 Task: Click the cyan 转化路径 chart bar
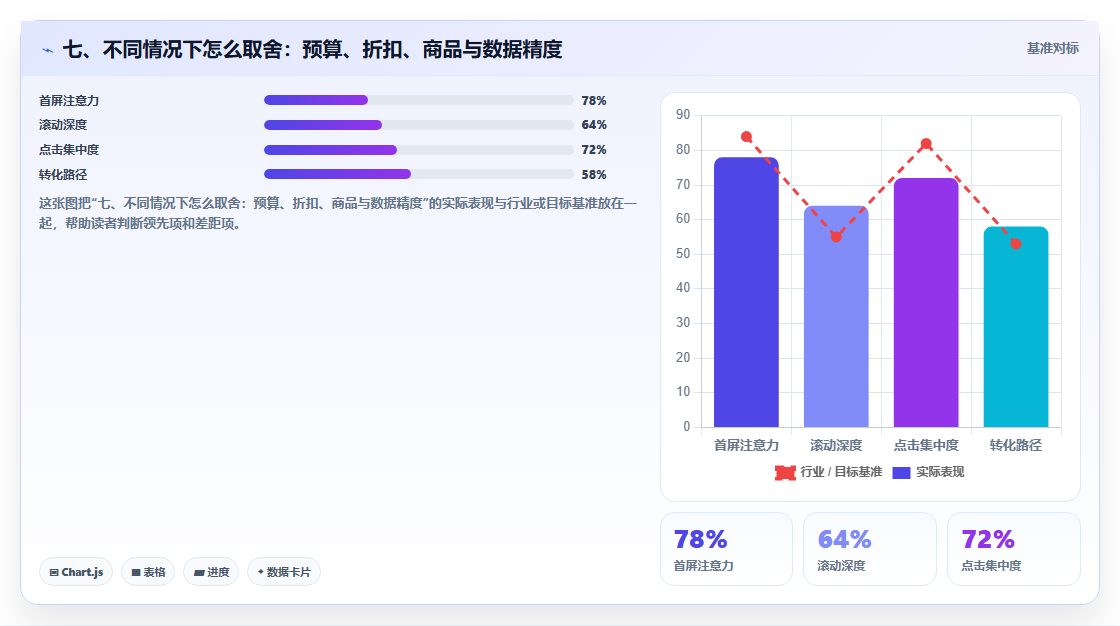(1016, 327)
